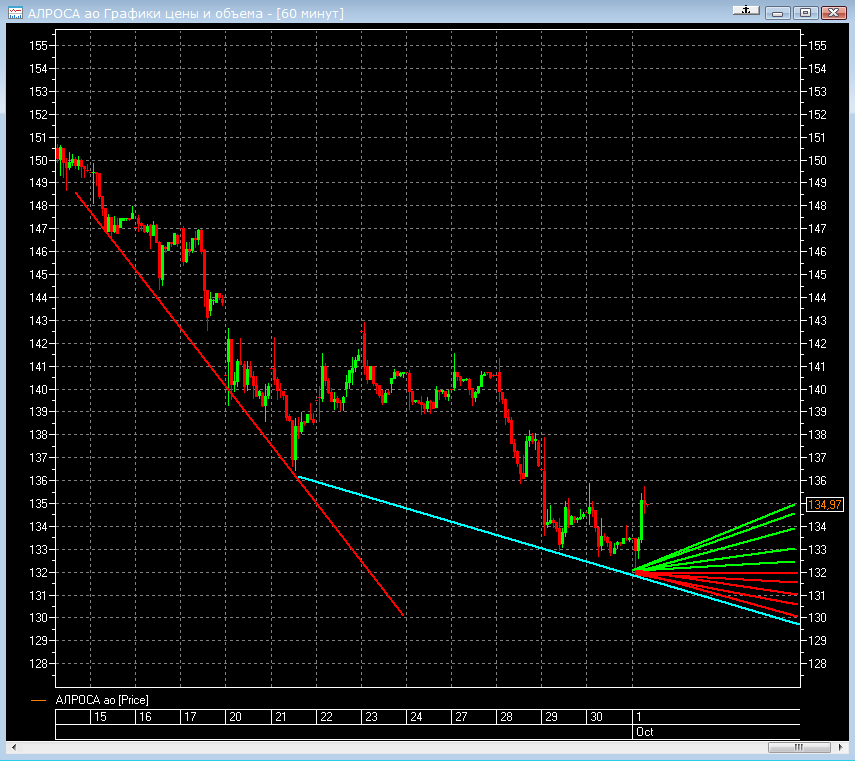Screen dimensions: 855x761
Task: Click the АЛРОСА ао [Price] legend label
Action: point(102,700)
